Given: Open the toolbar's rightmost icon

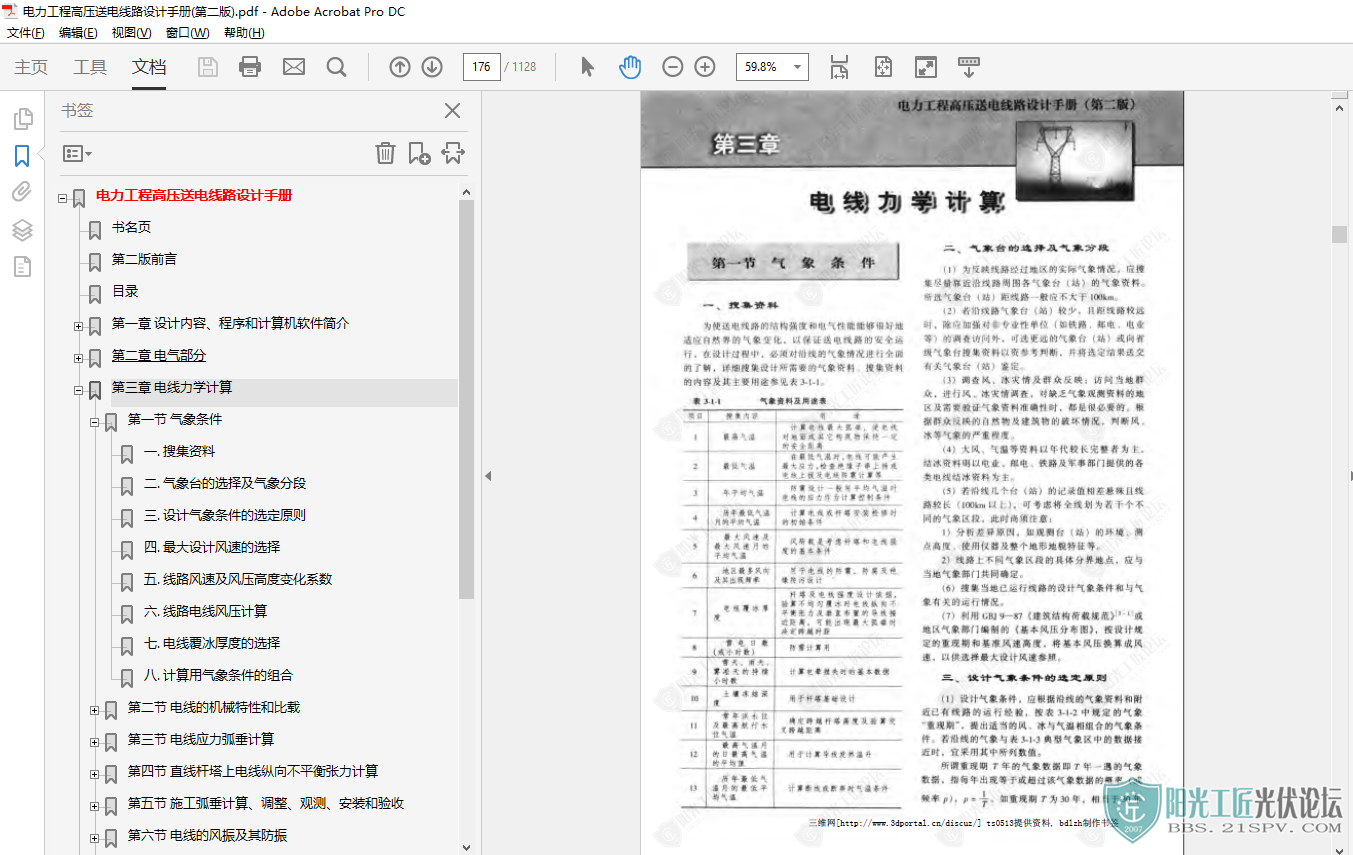Looking at the screenshot, I should pyautogui.click(x=969, y=67).
